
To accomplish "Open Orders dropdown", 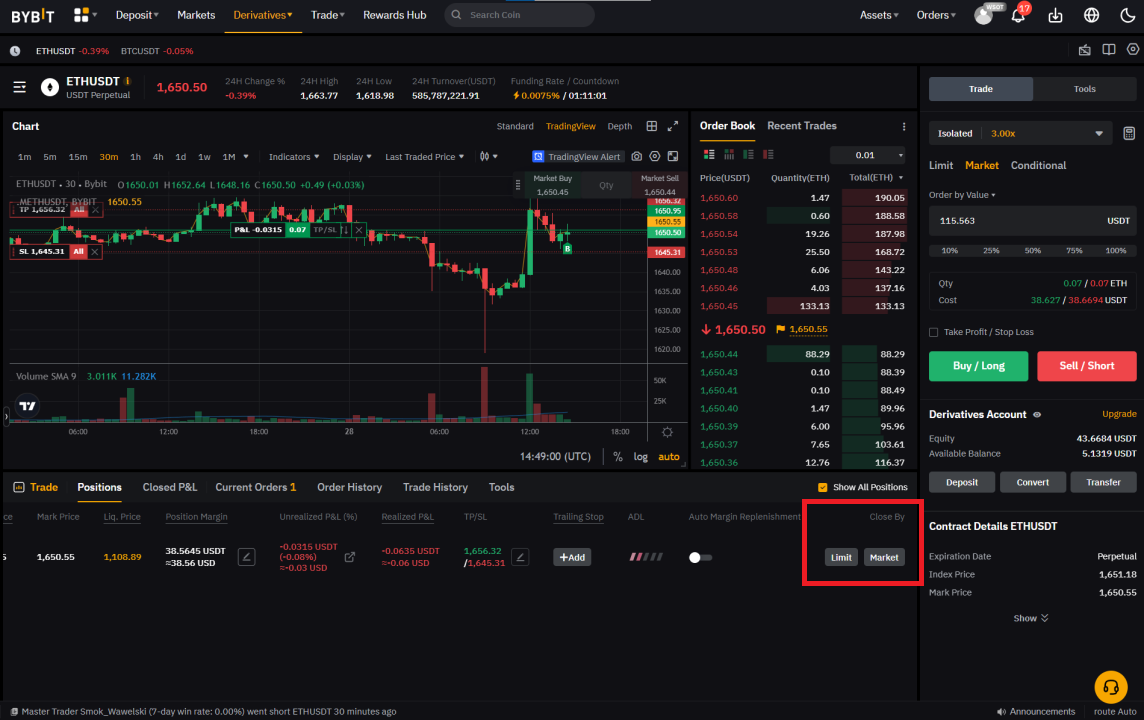I will tap(936, 15).
